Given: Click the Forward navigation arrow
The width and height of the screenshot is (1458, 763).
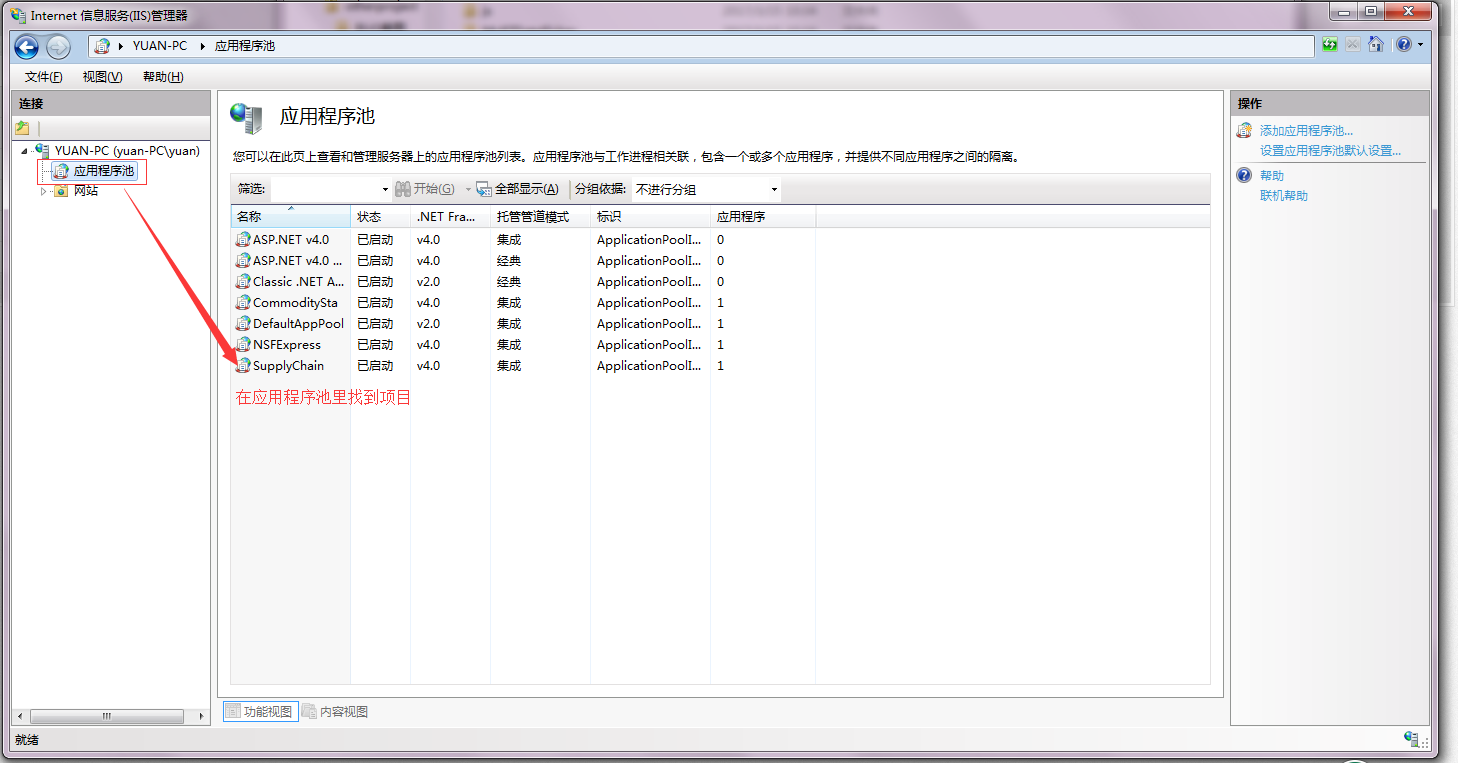Looking at the screenshot, I should coord(58,46).
